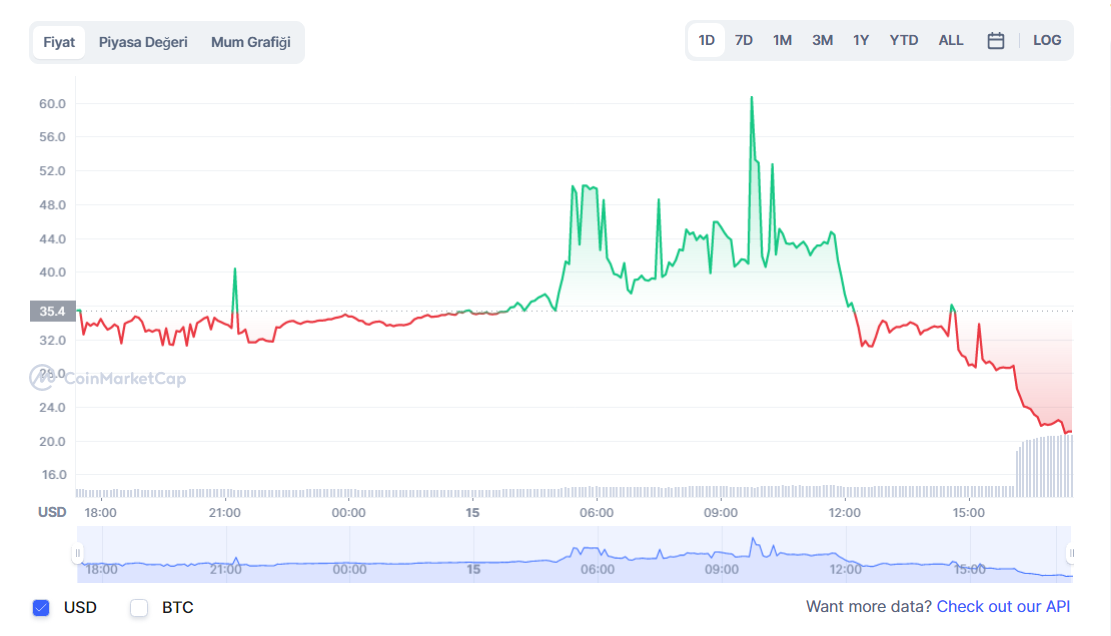Click the 60.0 peak on price chart
This screenshot has width=1111, height=636.
[x=751, y=98]
